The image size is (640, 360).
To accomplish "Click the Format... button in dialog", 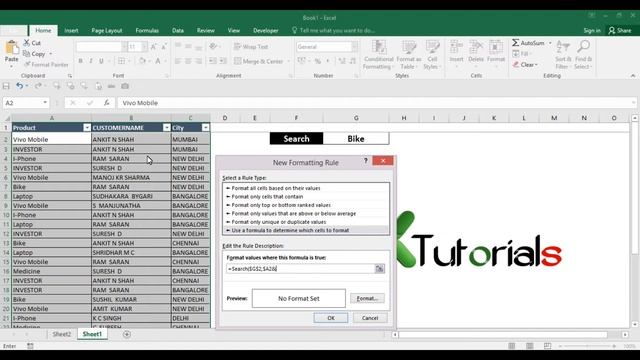I will coord(367,298).
